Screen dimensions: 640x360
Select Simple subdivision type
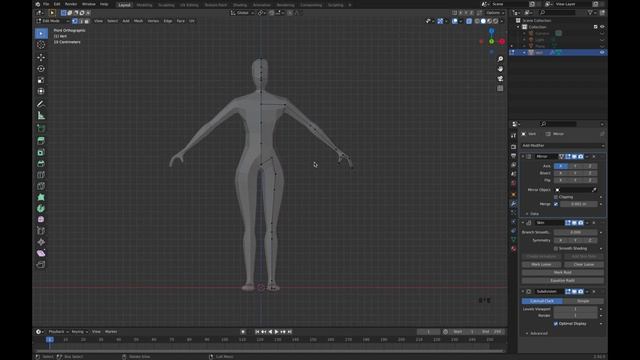[x=583, y=301]
